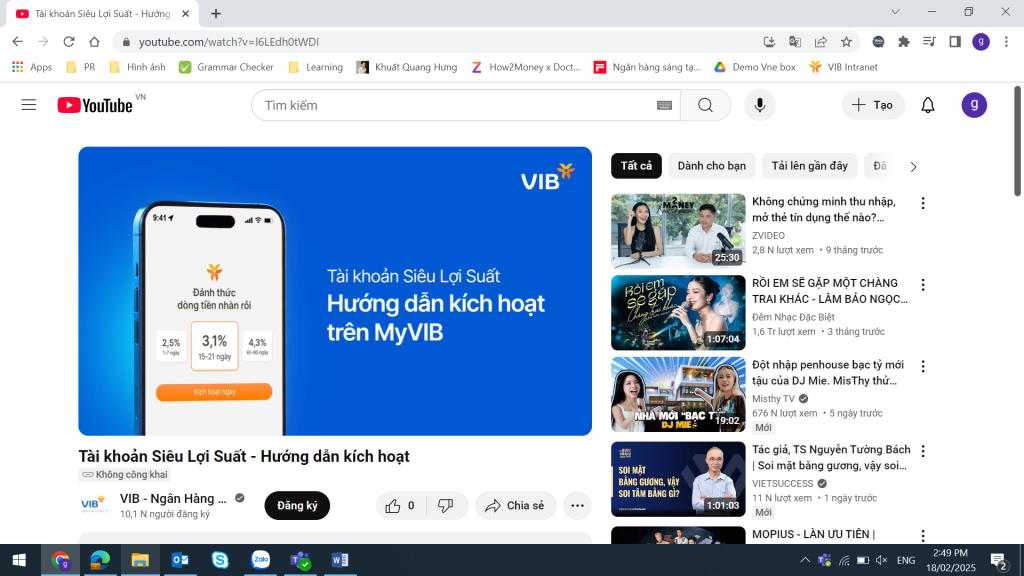Open the YouTube account avatar menu

(974, 105)
